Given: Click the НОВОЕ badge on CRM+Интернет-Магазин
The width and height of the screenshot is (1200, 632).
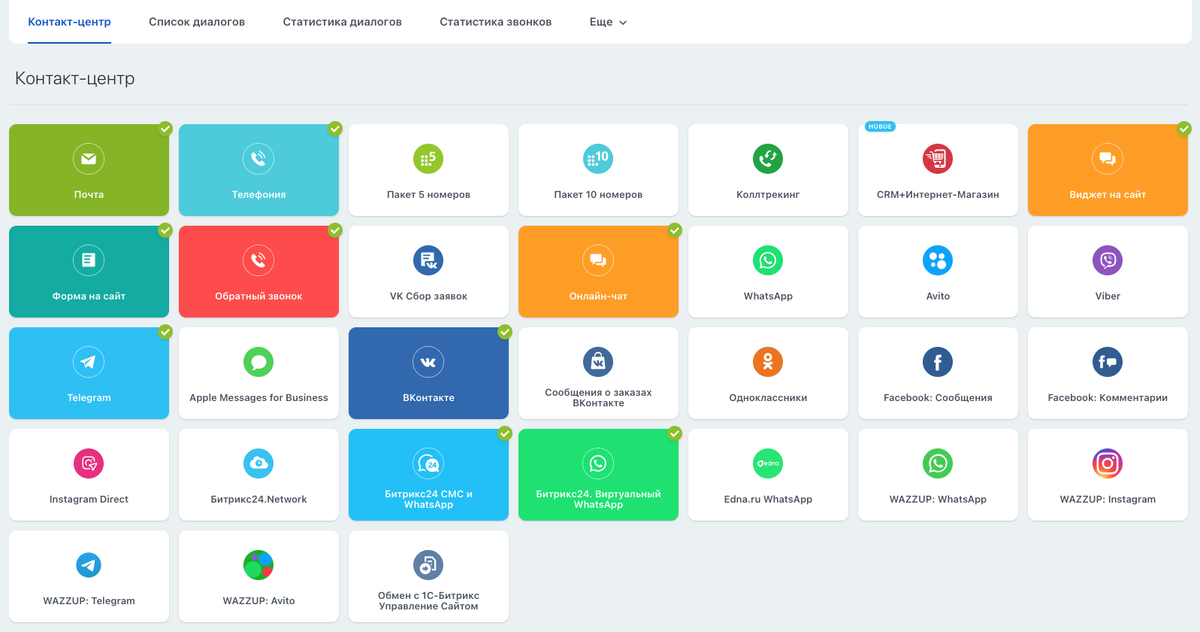Looking at the screenshot, I should (x=880, y=127).
